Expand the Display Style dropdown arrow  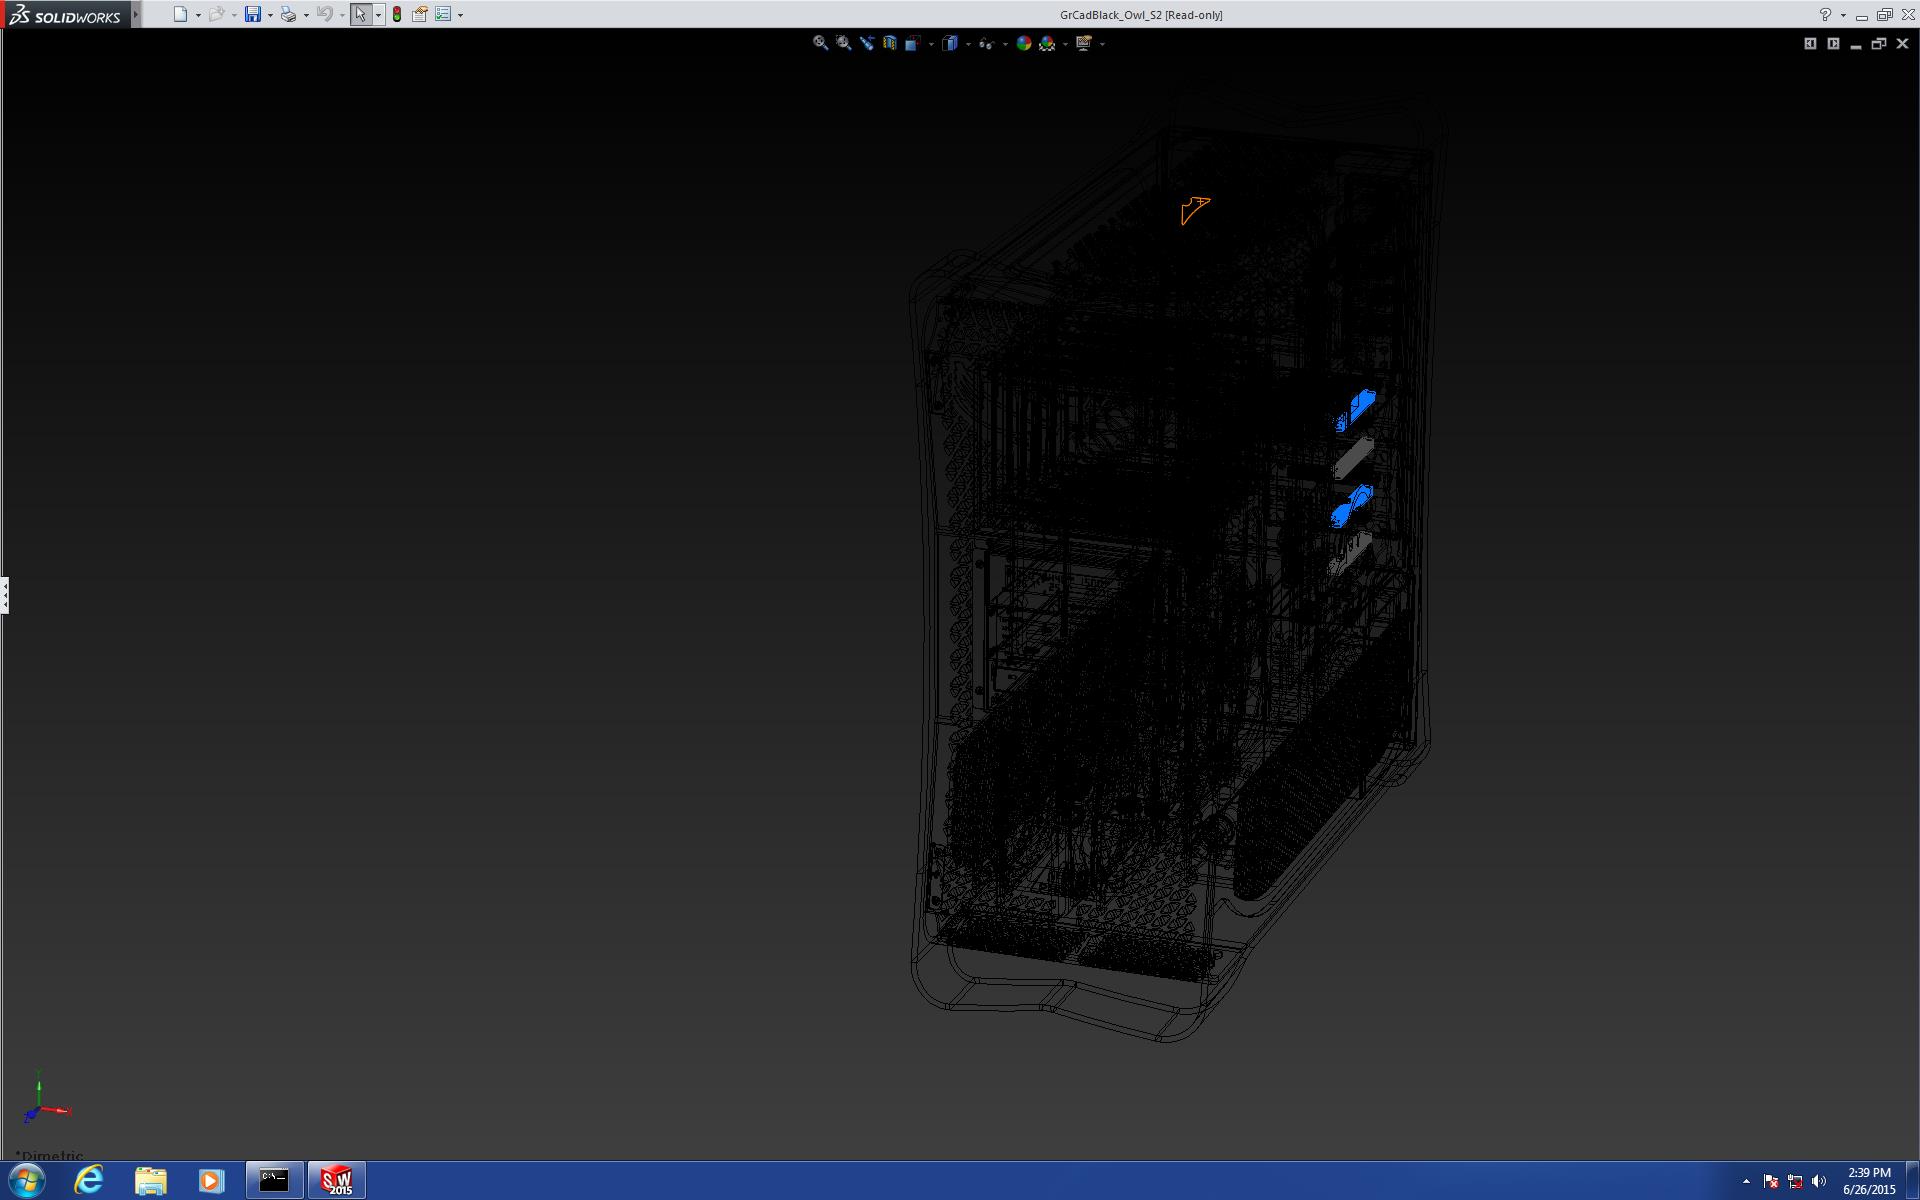[x=968, y=44]
